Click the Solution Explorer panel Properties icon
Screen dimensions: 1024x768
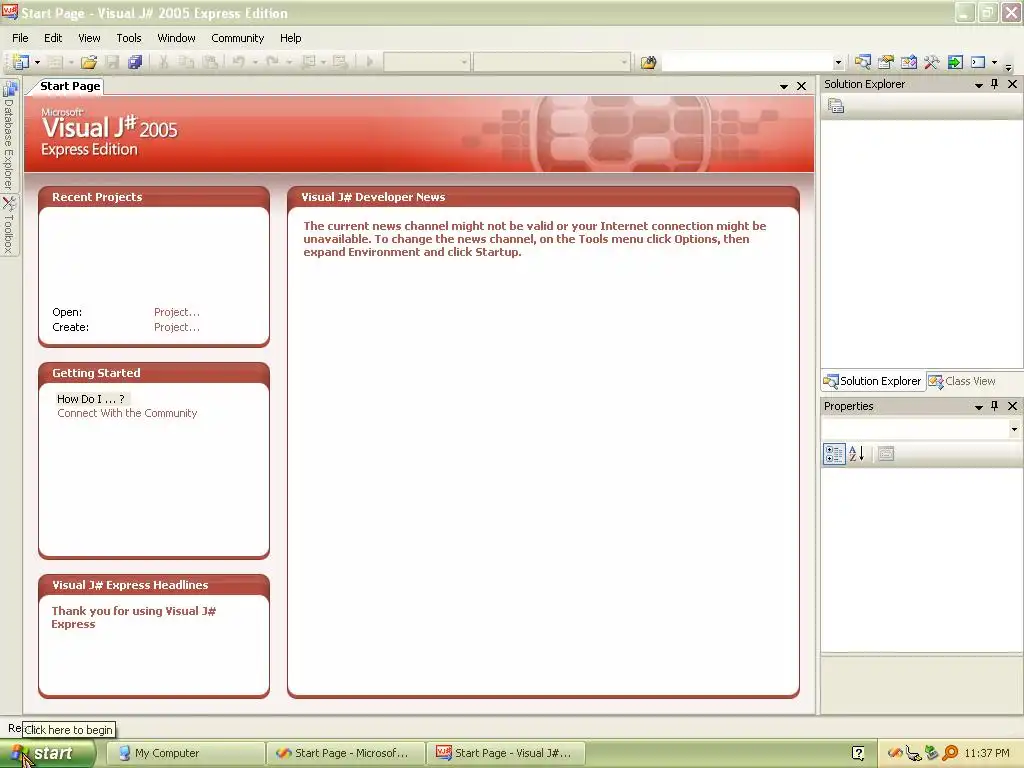836,106
